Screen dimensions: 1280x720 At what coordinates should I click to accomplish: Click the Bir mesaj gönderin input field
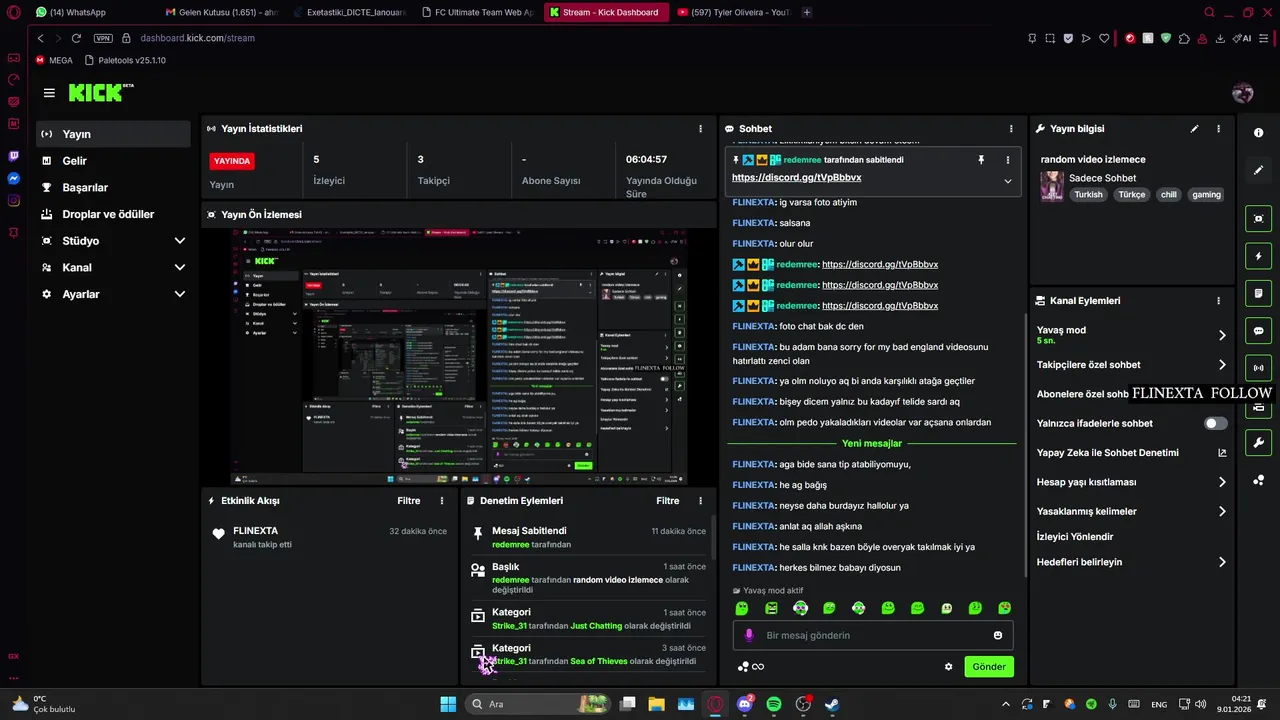[x=873, y=635]
